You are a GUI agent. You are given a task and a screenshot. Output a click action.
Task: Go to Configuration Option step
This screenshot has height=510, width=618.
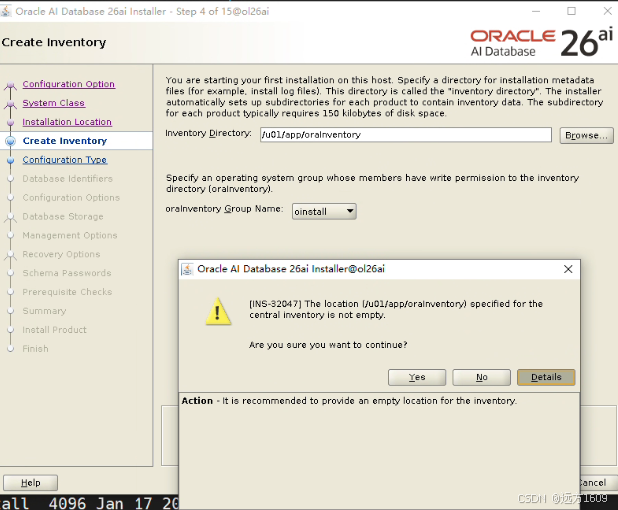click(x=69, y=84)
